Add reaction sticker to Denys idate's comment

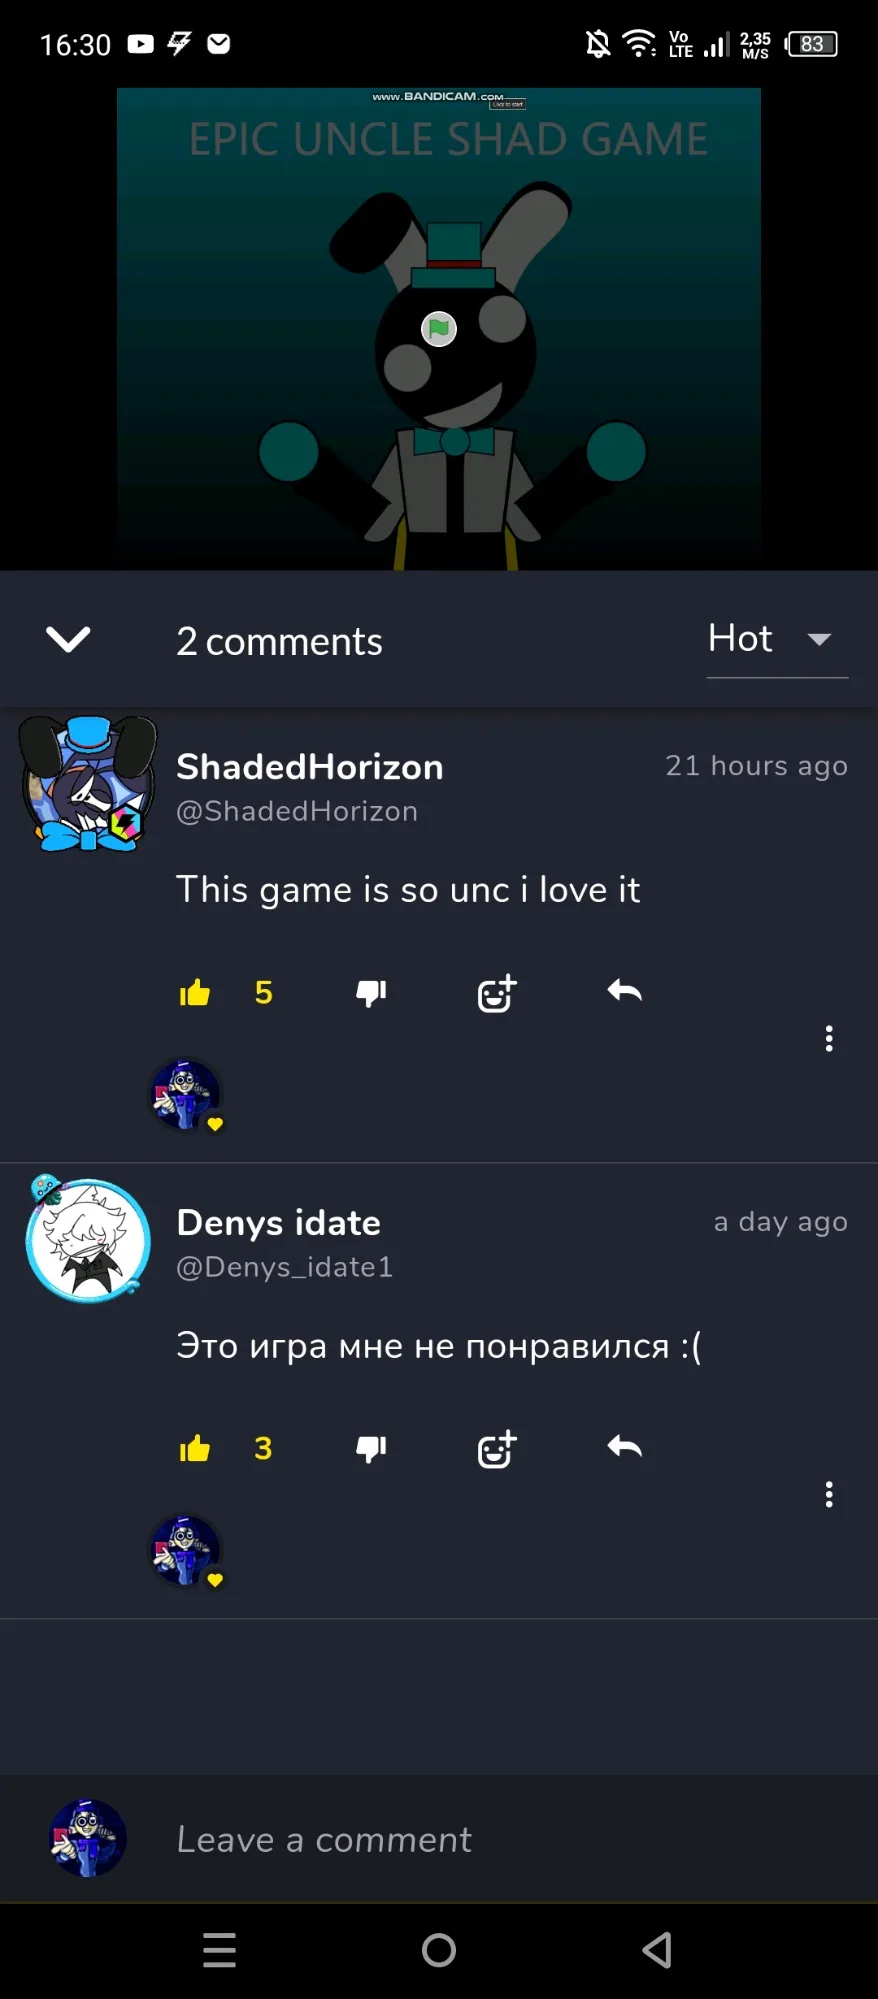click(497, 1449)
